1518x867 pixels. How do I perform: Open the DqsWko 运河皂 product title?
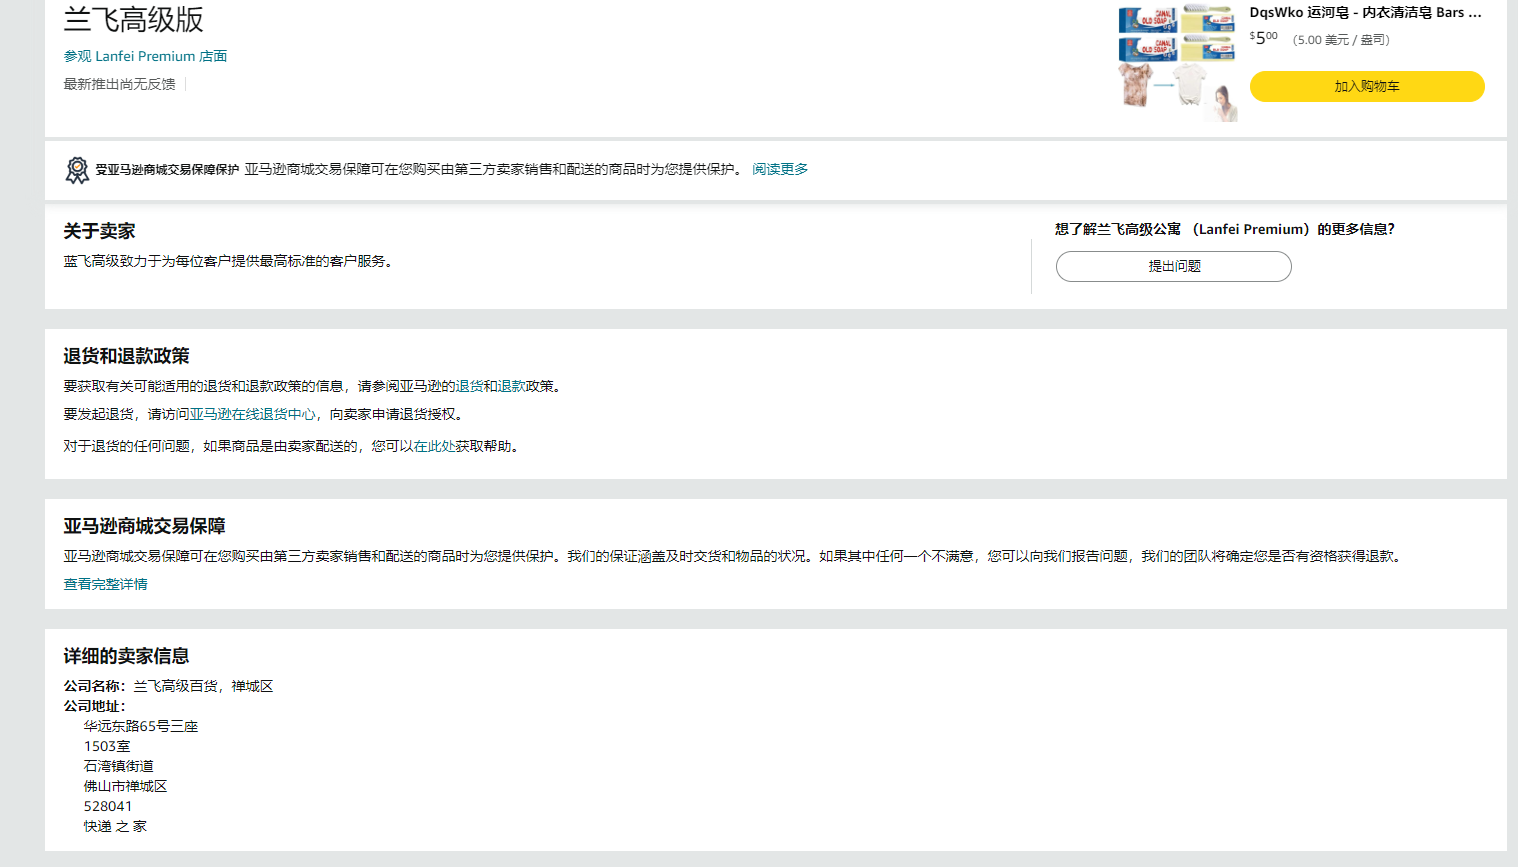(x=1366, y=13)
